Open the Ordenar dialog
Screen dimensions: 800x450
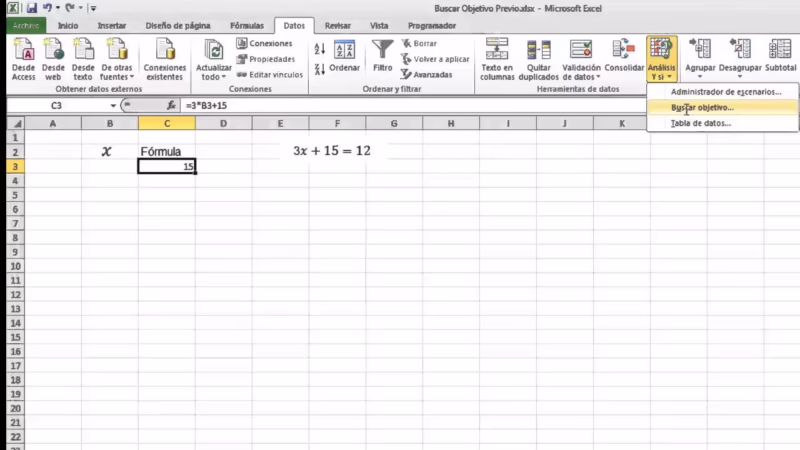coord(344,56)
